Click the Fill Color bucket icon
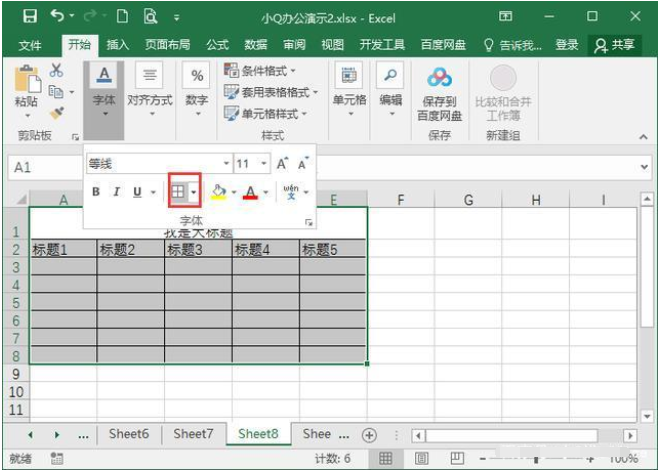 click(219, 192)
